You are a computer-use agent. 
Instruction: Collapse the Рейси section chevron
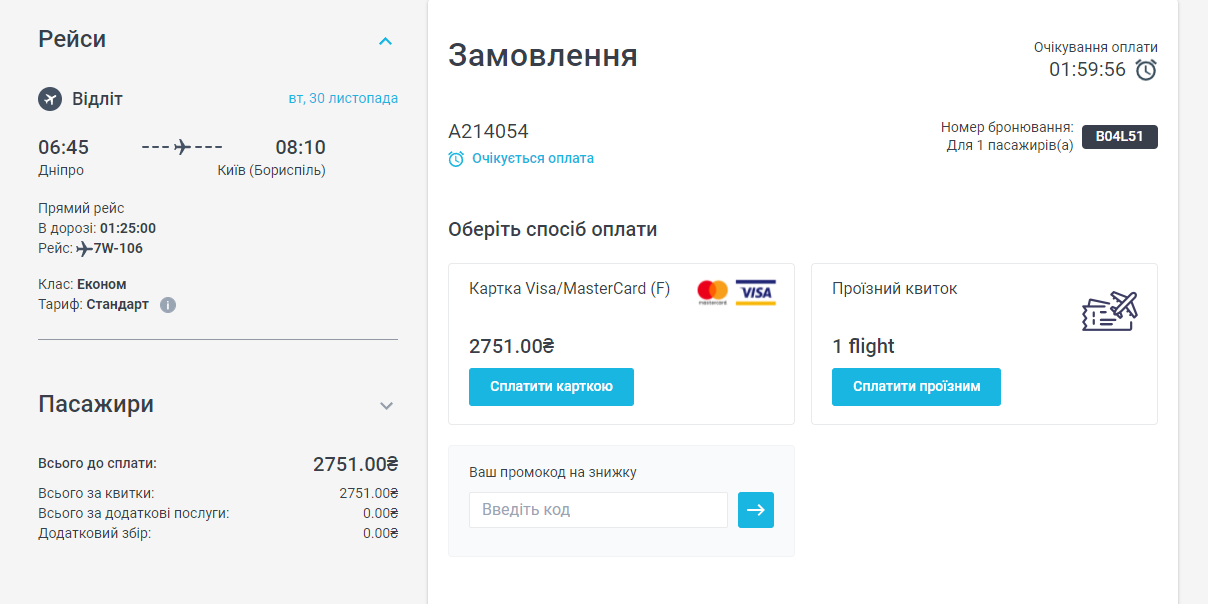386,41
